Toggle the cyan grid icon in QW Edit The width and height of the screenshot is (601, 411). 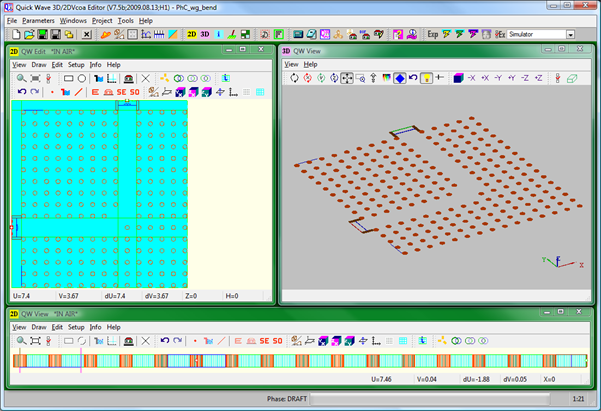click(x=260, y=92)
